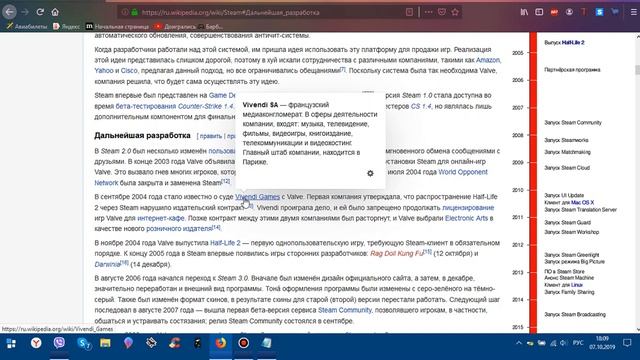This screenshot has width=640, height=360.
Task: Reload the page with the refresh icon
Action: 40,12
